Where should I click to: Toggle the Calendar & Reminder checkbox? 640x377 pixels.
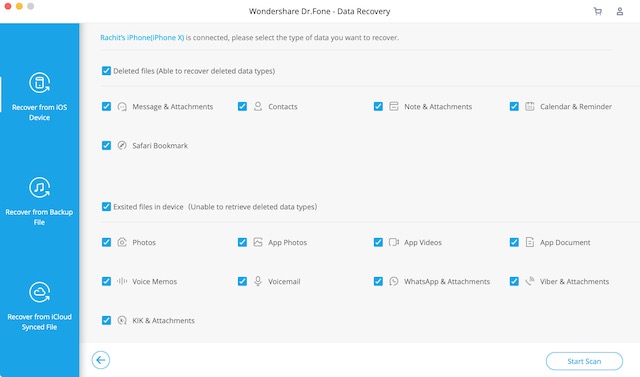514,106
